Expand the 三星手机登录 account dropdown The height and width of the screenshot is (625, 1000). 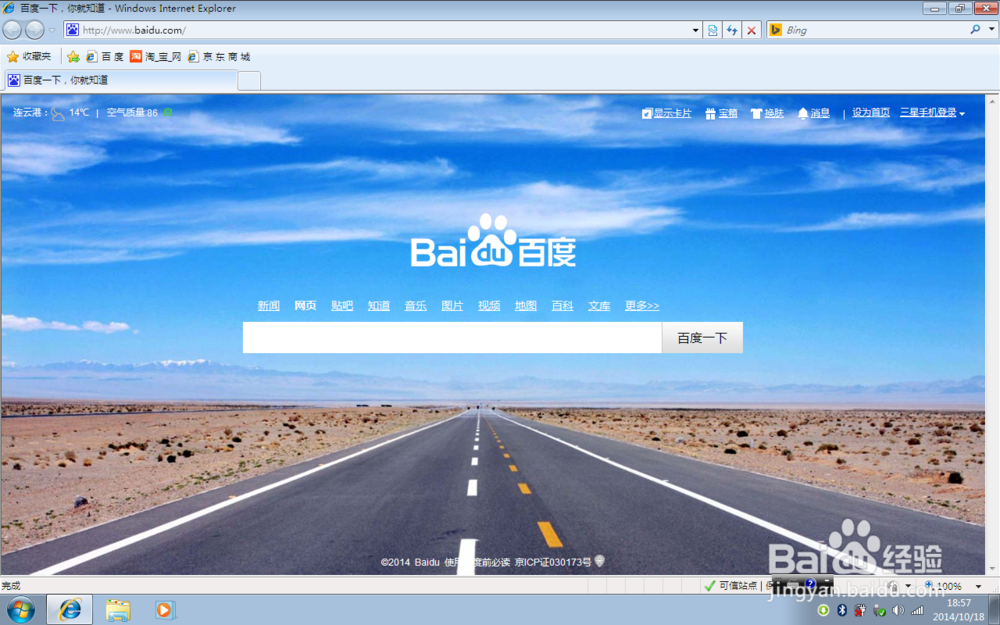pyautogui.click(x=932, y=113)
